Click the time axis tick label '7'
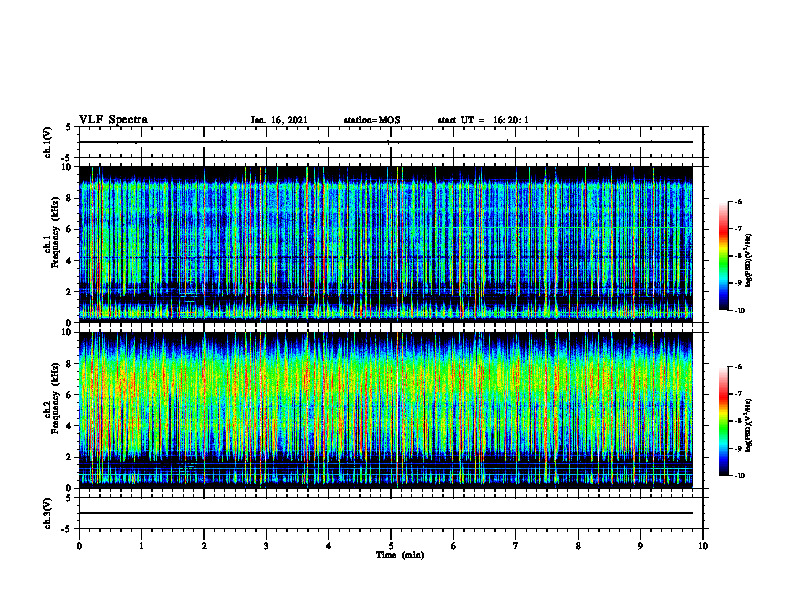This screenshot has height=612, width=792. (x=516, y=546)
